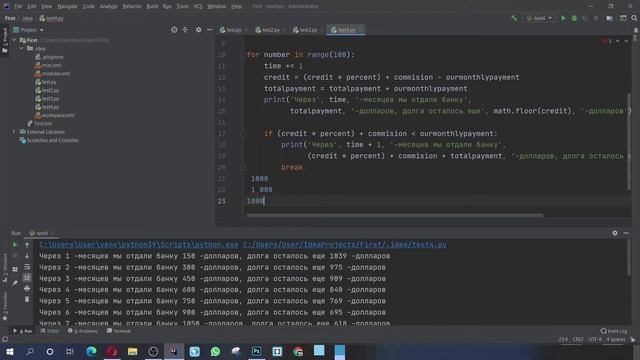Toggle scroll to end icon in Run panel
This screenshot has height=360, width=640.
click(x=27, y=278)
